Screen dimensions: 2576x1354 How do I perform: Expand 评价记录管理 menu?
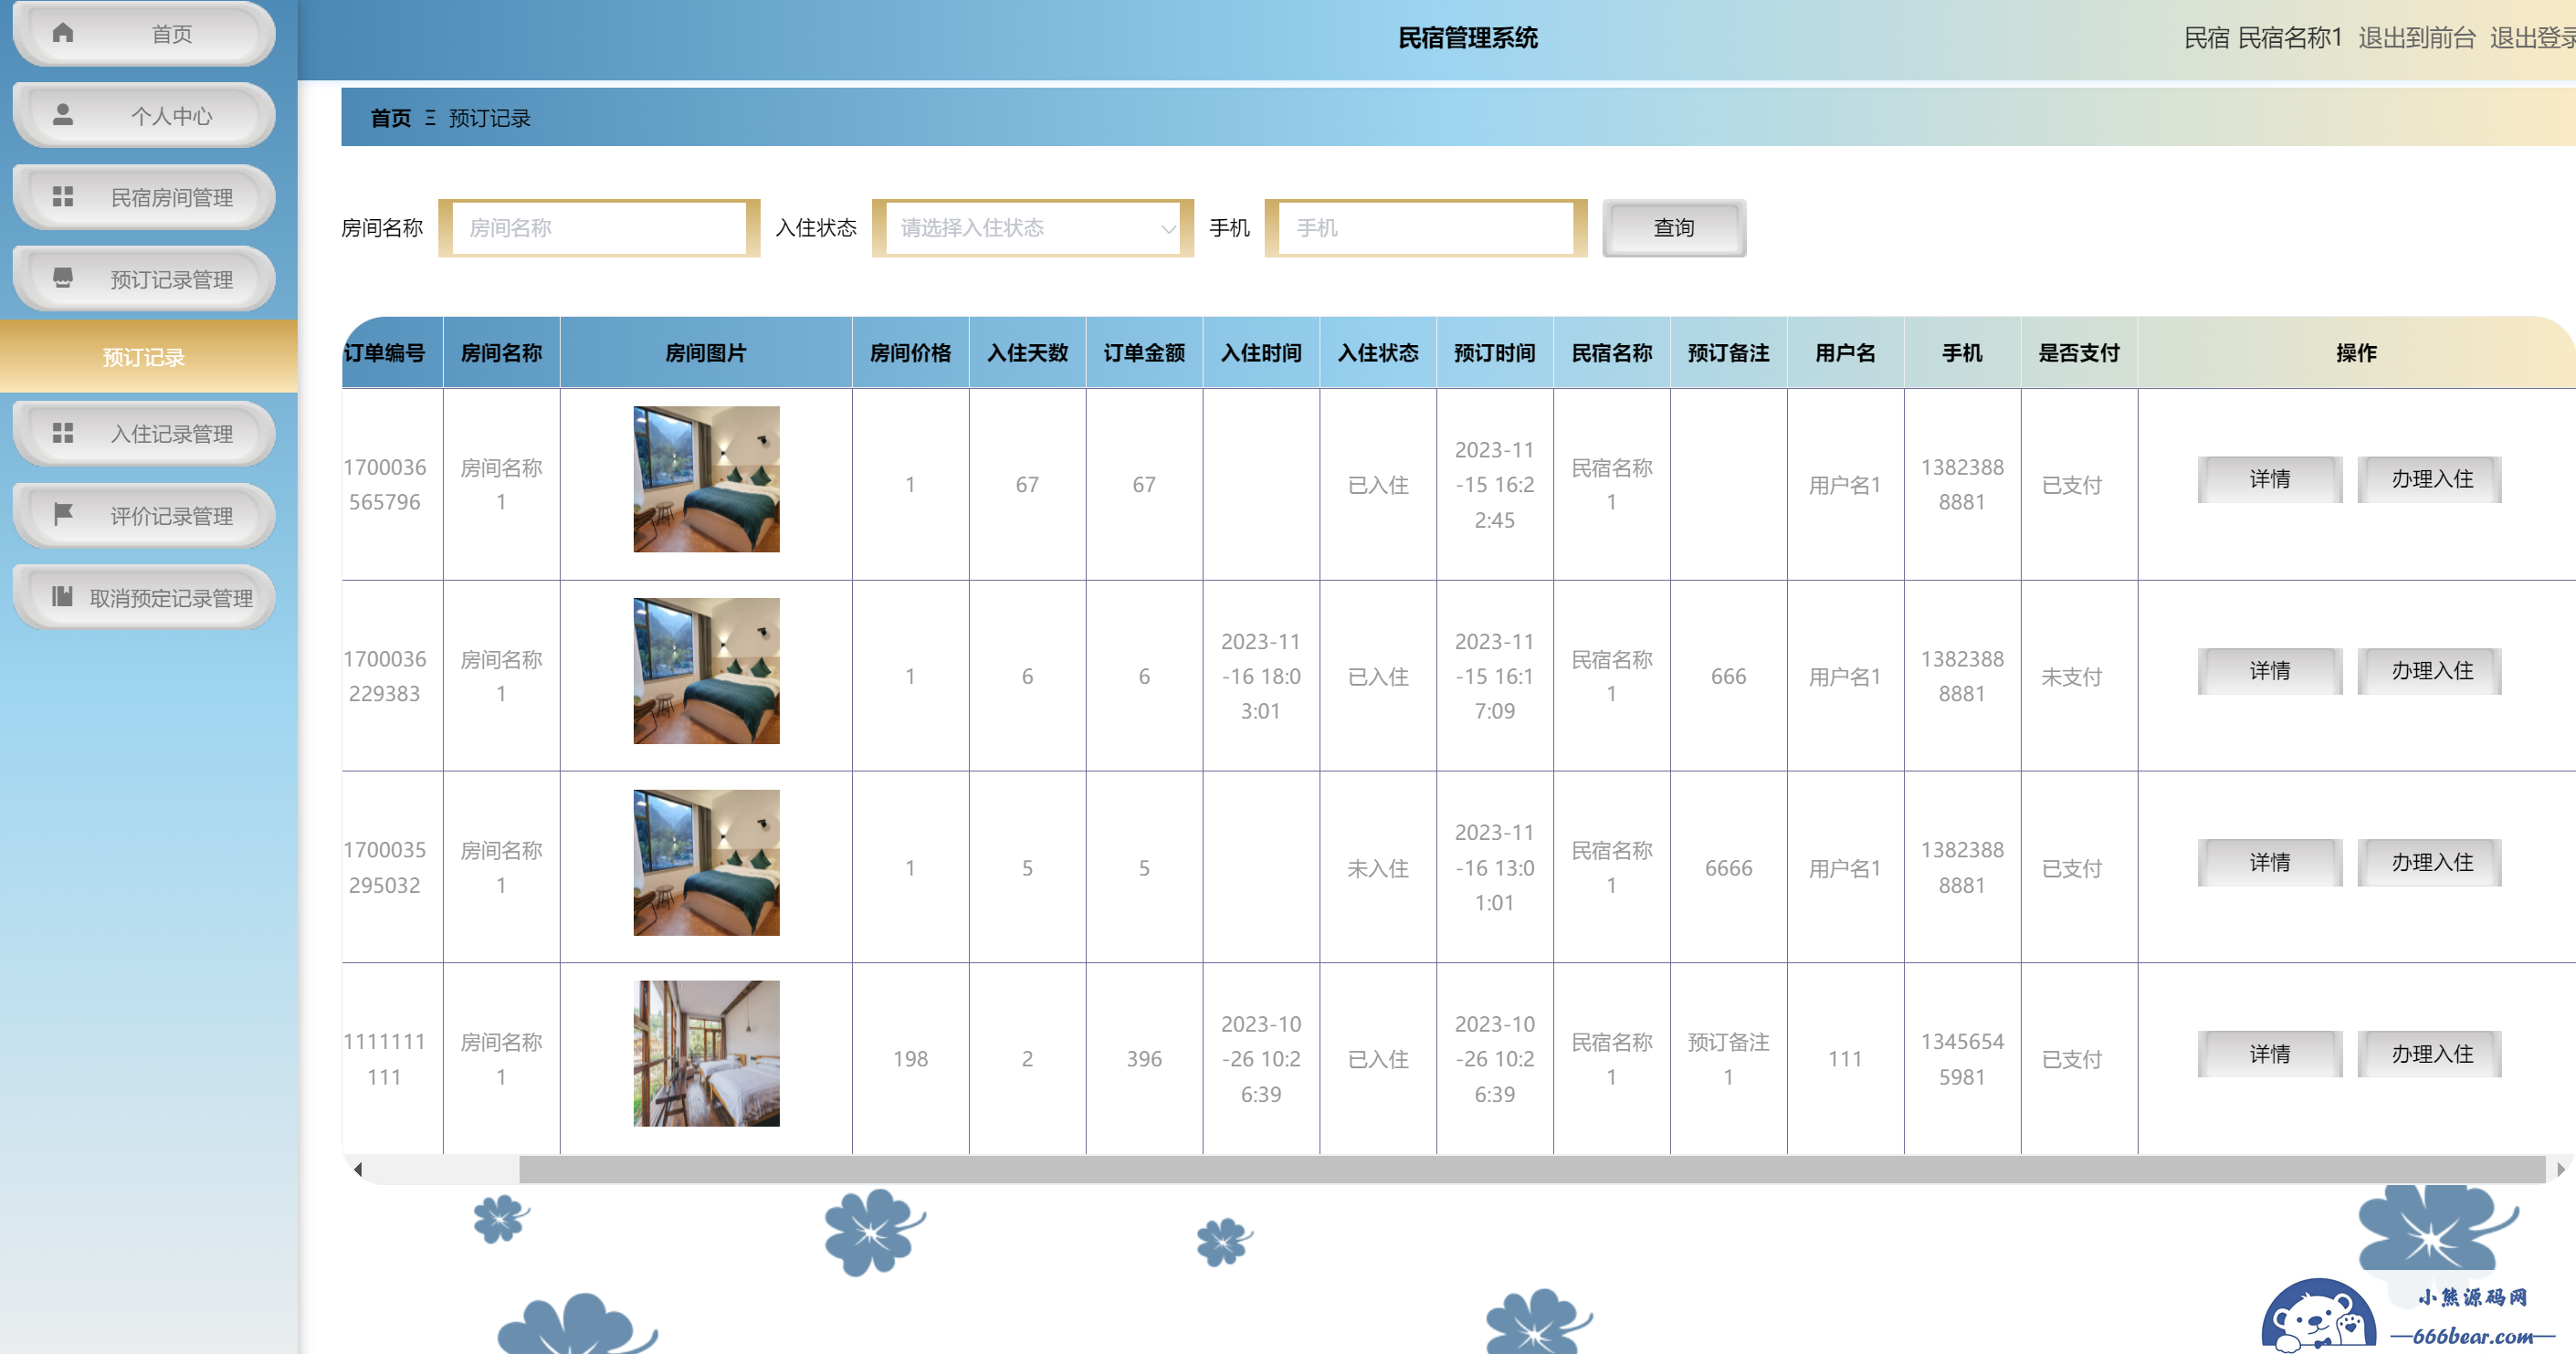click(x=144, y=516)
